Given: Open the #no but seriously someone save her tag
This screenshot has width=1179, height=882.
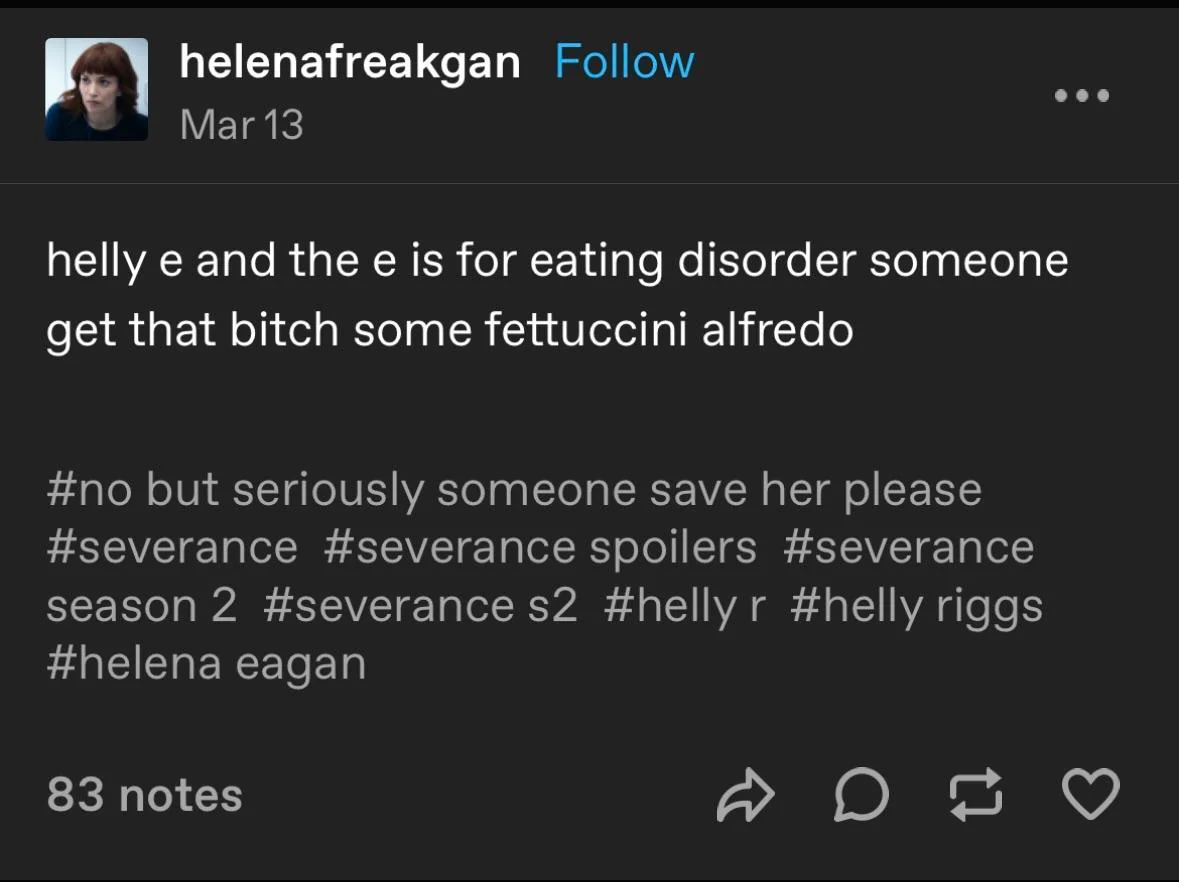Looking at the screenshot, I should pos(514,489).
